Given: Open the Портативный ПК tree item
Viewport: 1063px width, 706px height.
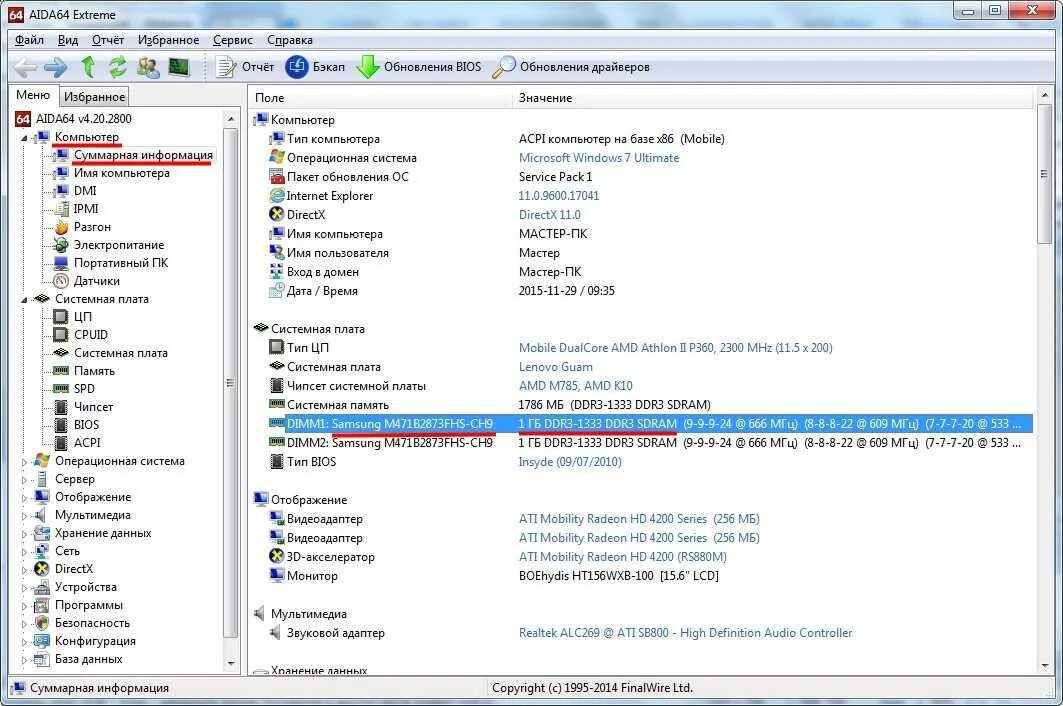Looking at the screenshot, I should pos(121,263).
